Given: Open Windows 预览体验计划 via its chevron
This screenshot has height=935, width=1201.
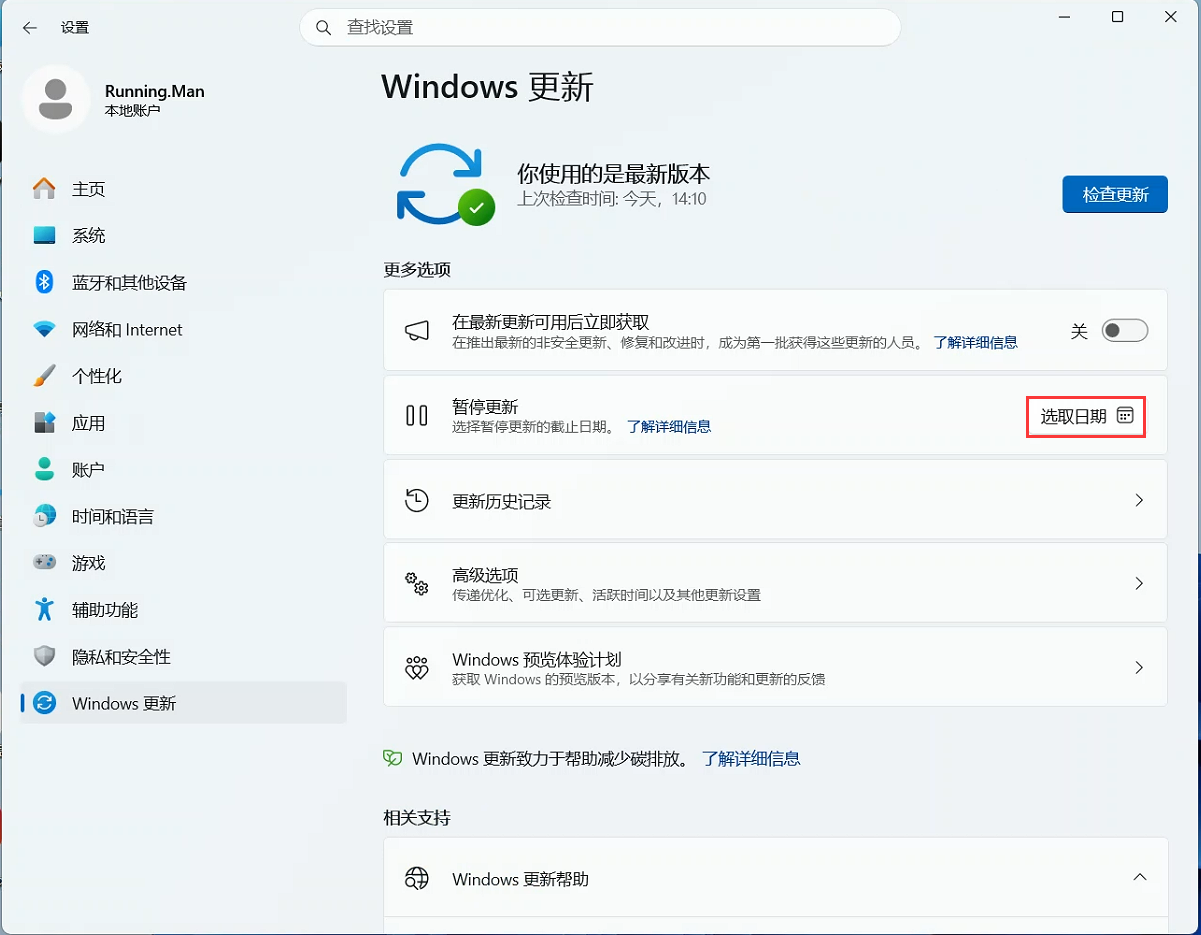Looking at the screenshot, I should pos(1139,667).
